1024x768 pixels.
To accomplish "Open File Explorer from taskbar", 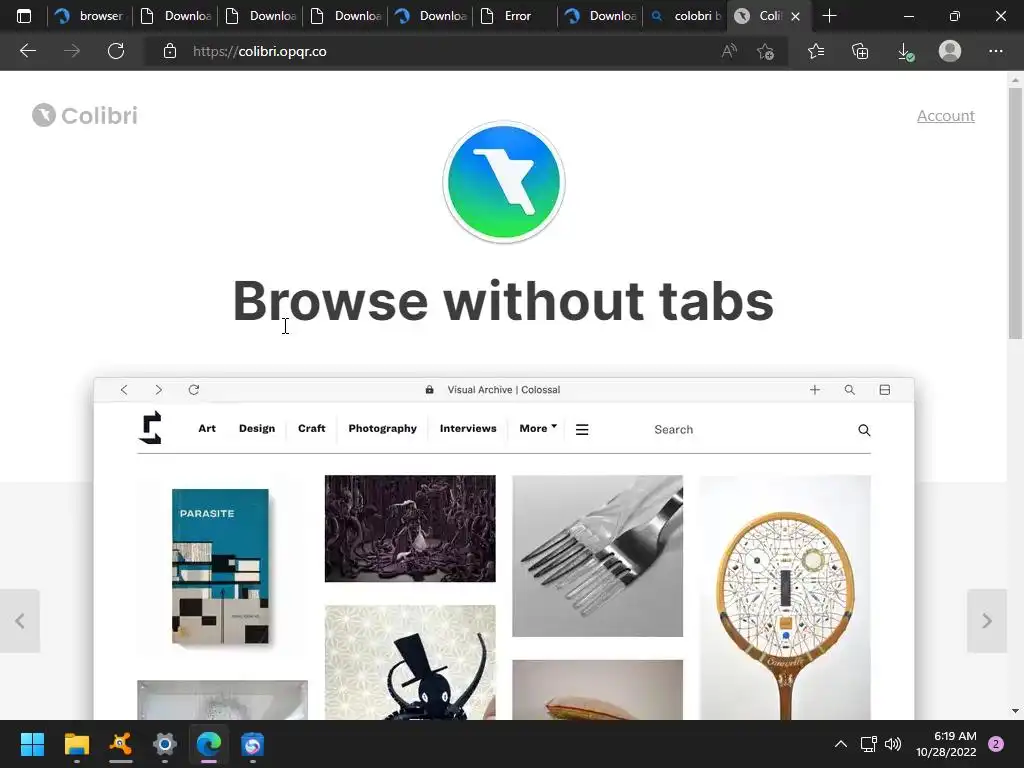I will (x=76, y=744).
